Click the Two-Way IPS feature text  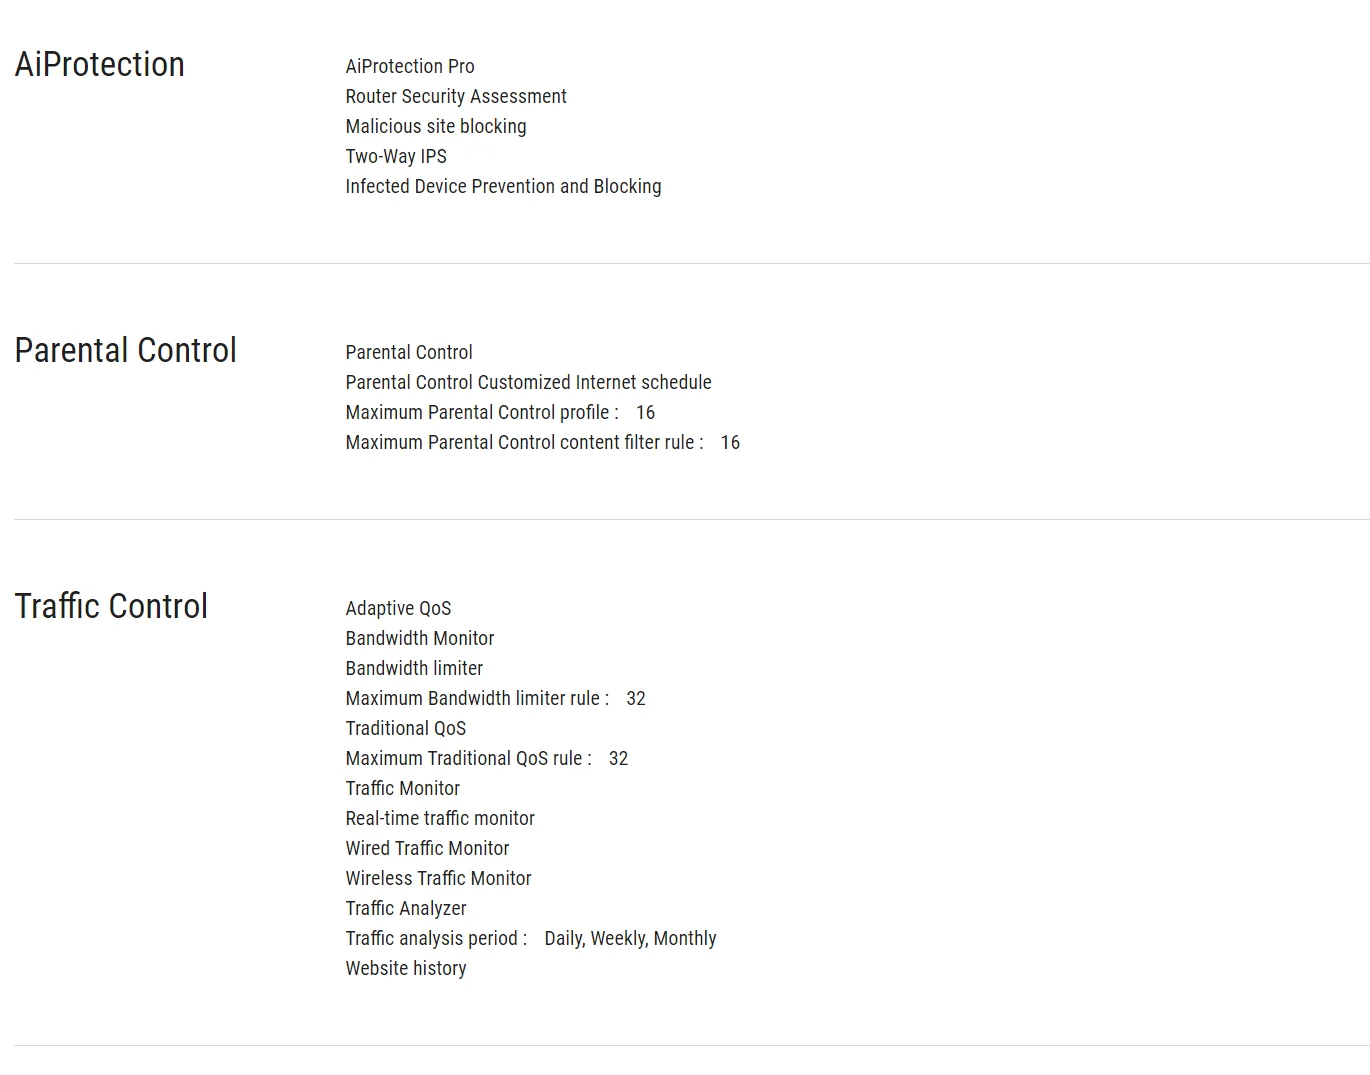tap(396, 156)
